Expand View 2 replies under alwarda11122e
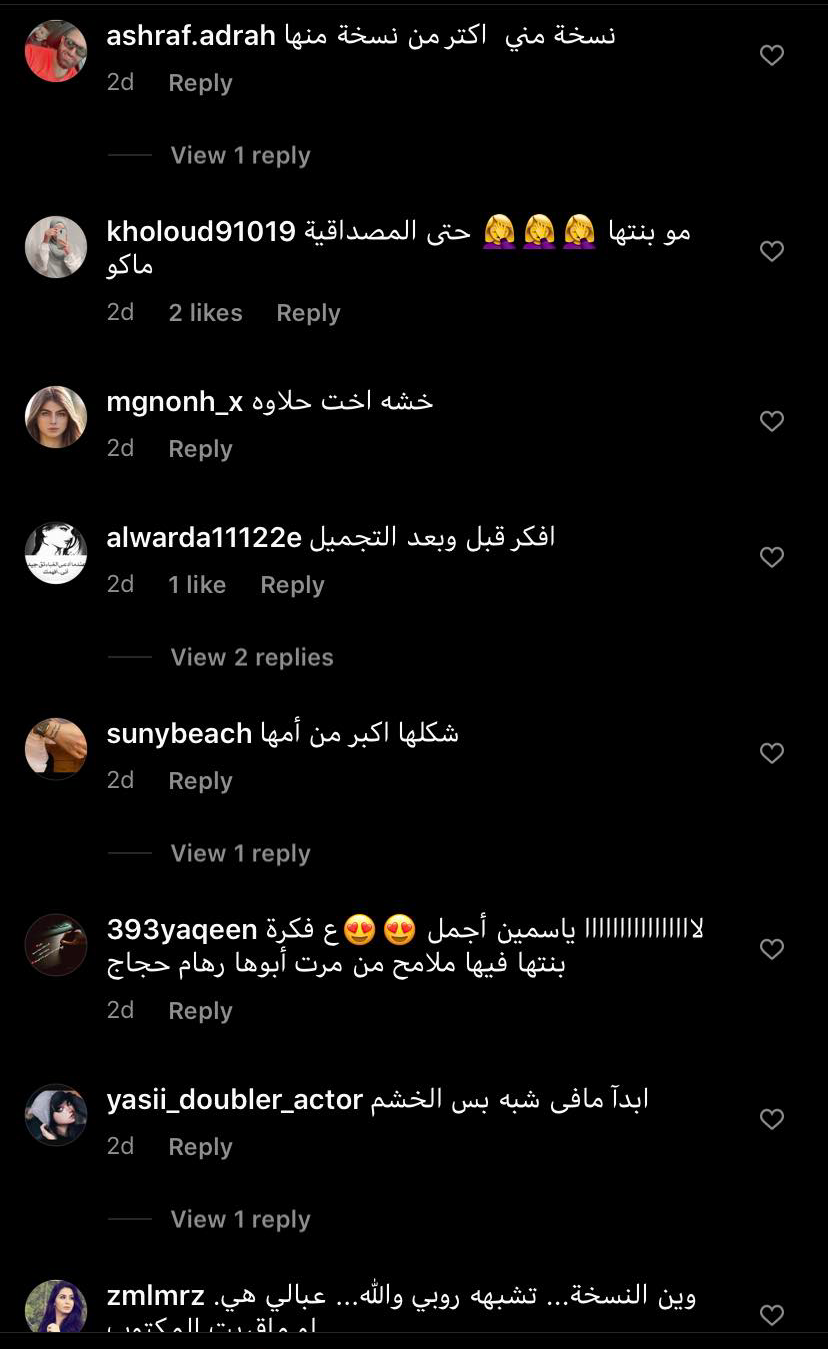This screenshot has width=828, height=1349. tap(252, 657)
